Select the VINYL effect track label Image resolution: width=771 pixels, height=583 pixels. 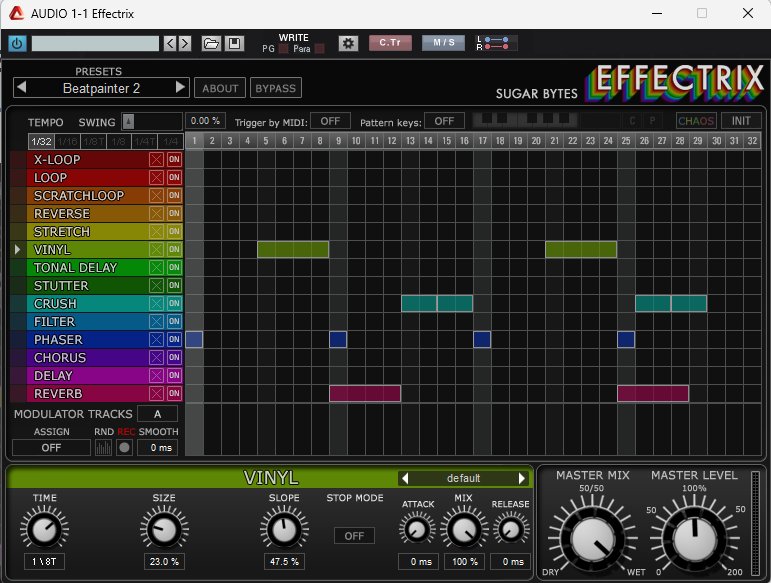click(x=52, y=250)
